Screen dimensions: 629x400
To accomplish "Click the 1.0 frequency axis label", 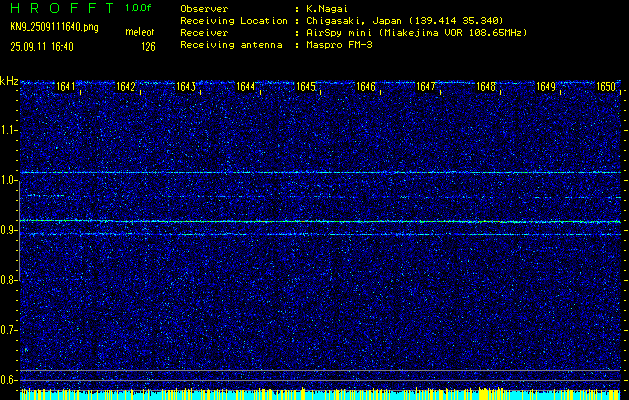I will pos(9,181).
